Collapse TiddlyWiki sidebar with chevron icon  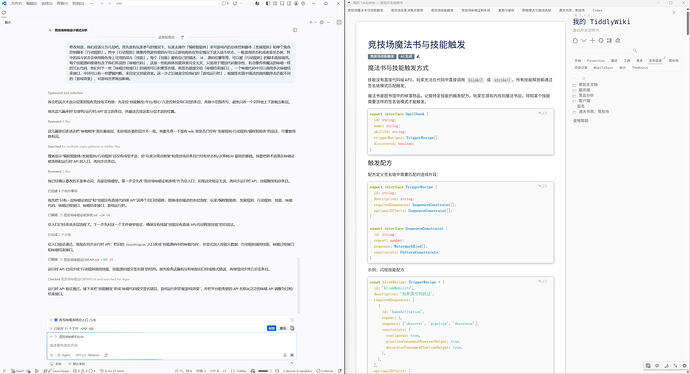tap(674, 12)
